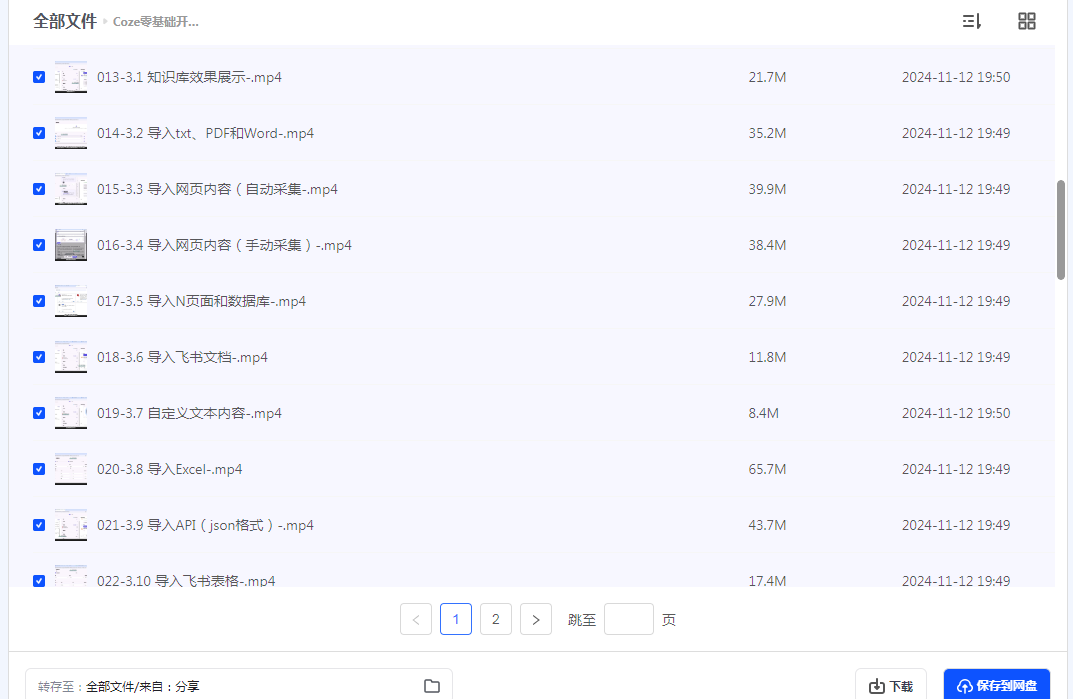Open thumbnail of 013-3.1 知识库效果展示 video

[x=71, y=77]
